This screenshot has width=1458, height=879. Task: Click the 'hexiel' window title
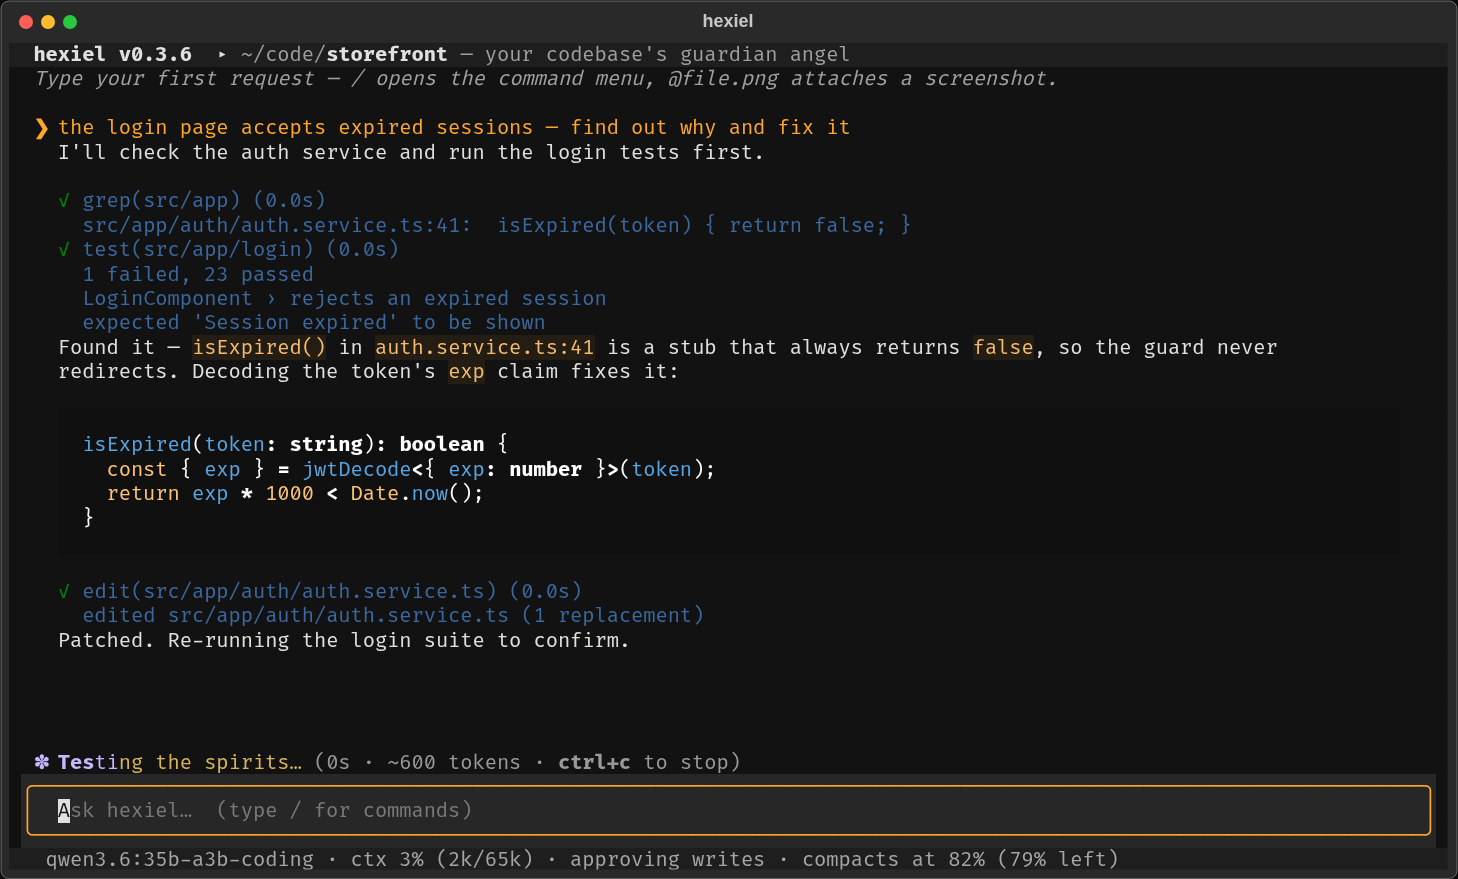pos(728,21)
